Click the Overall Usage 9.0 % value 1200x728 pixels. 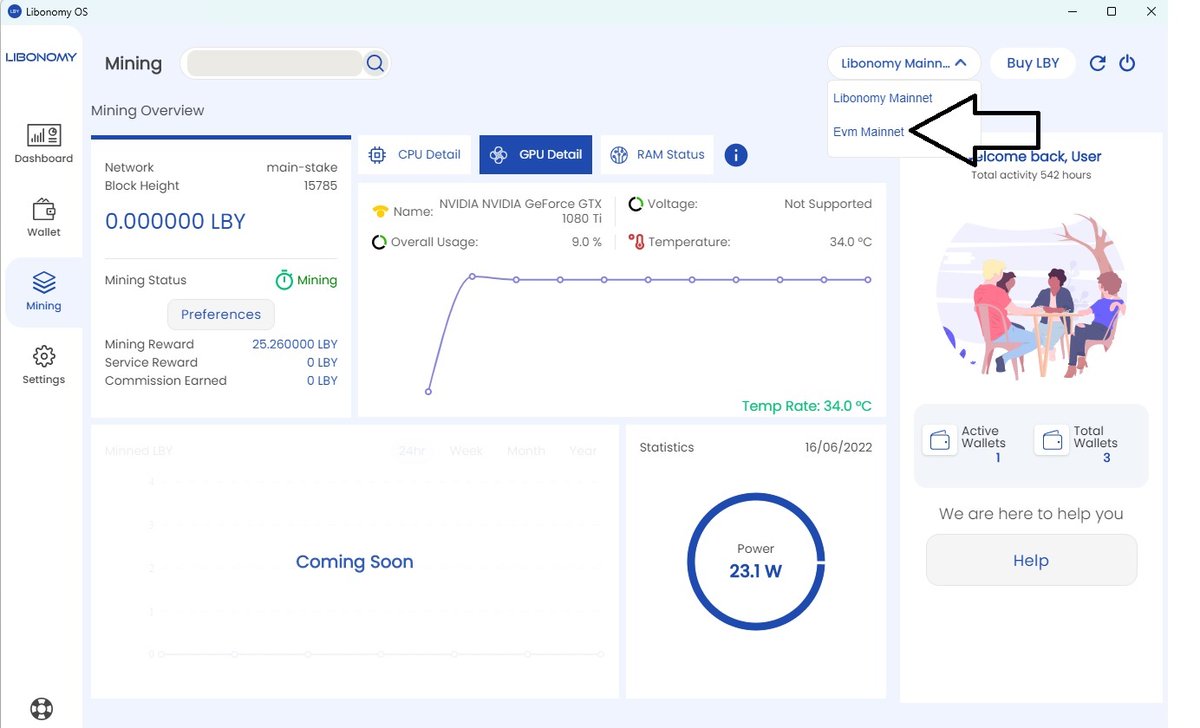pos(587,242)
